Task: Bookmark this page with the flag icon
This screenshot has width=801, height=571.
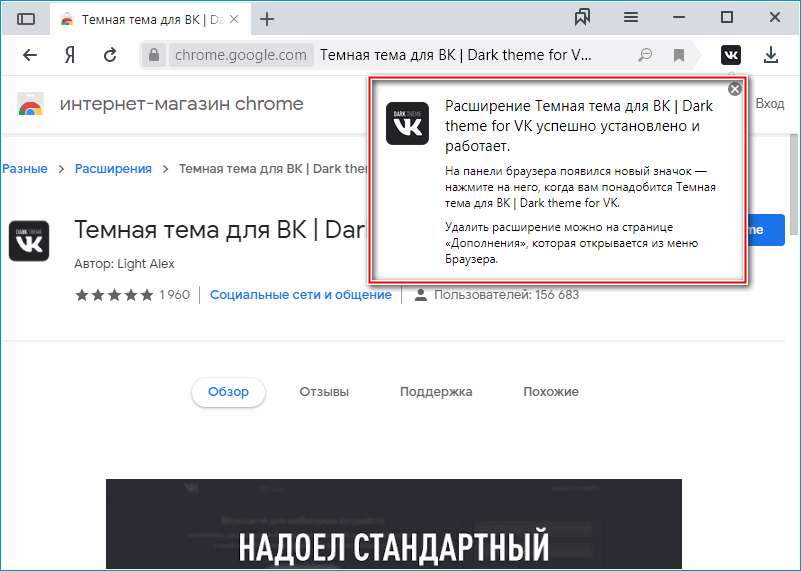Action: coord(679,55)
